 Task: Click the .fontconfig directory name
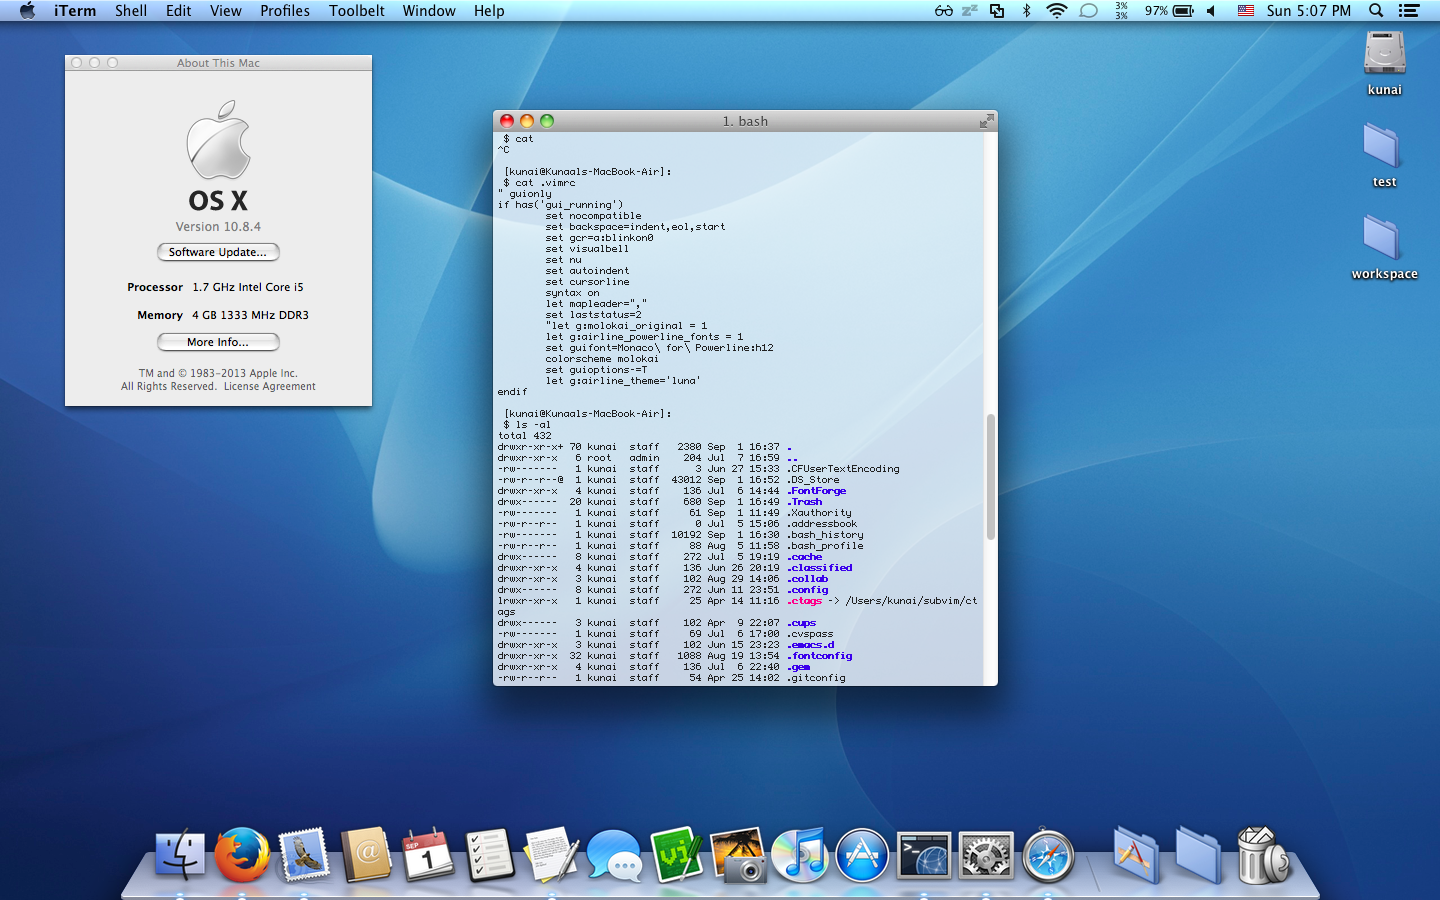click(x=819, y=656)
